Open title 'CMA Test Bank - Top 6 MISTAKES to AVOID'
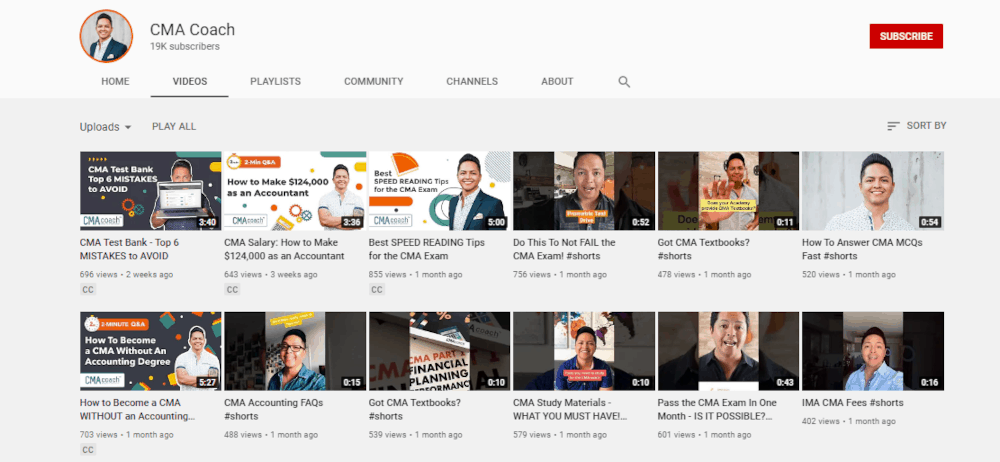The width and height of the screenshot is (1000, 462). coord(129,250)
